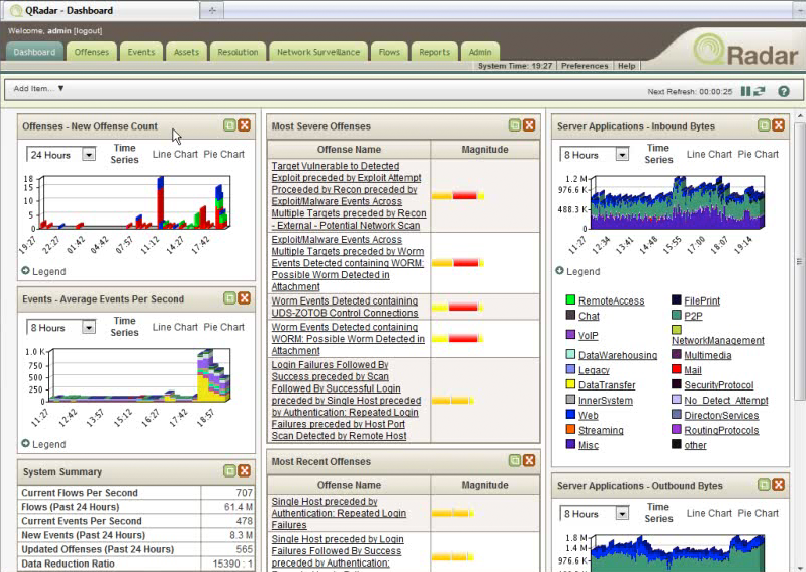The height and width of the screenshot is (572, 806).
Task: Select Time Series in New Offense Count
Action: point(124,154)
